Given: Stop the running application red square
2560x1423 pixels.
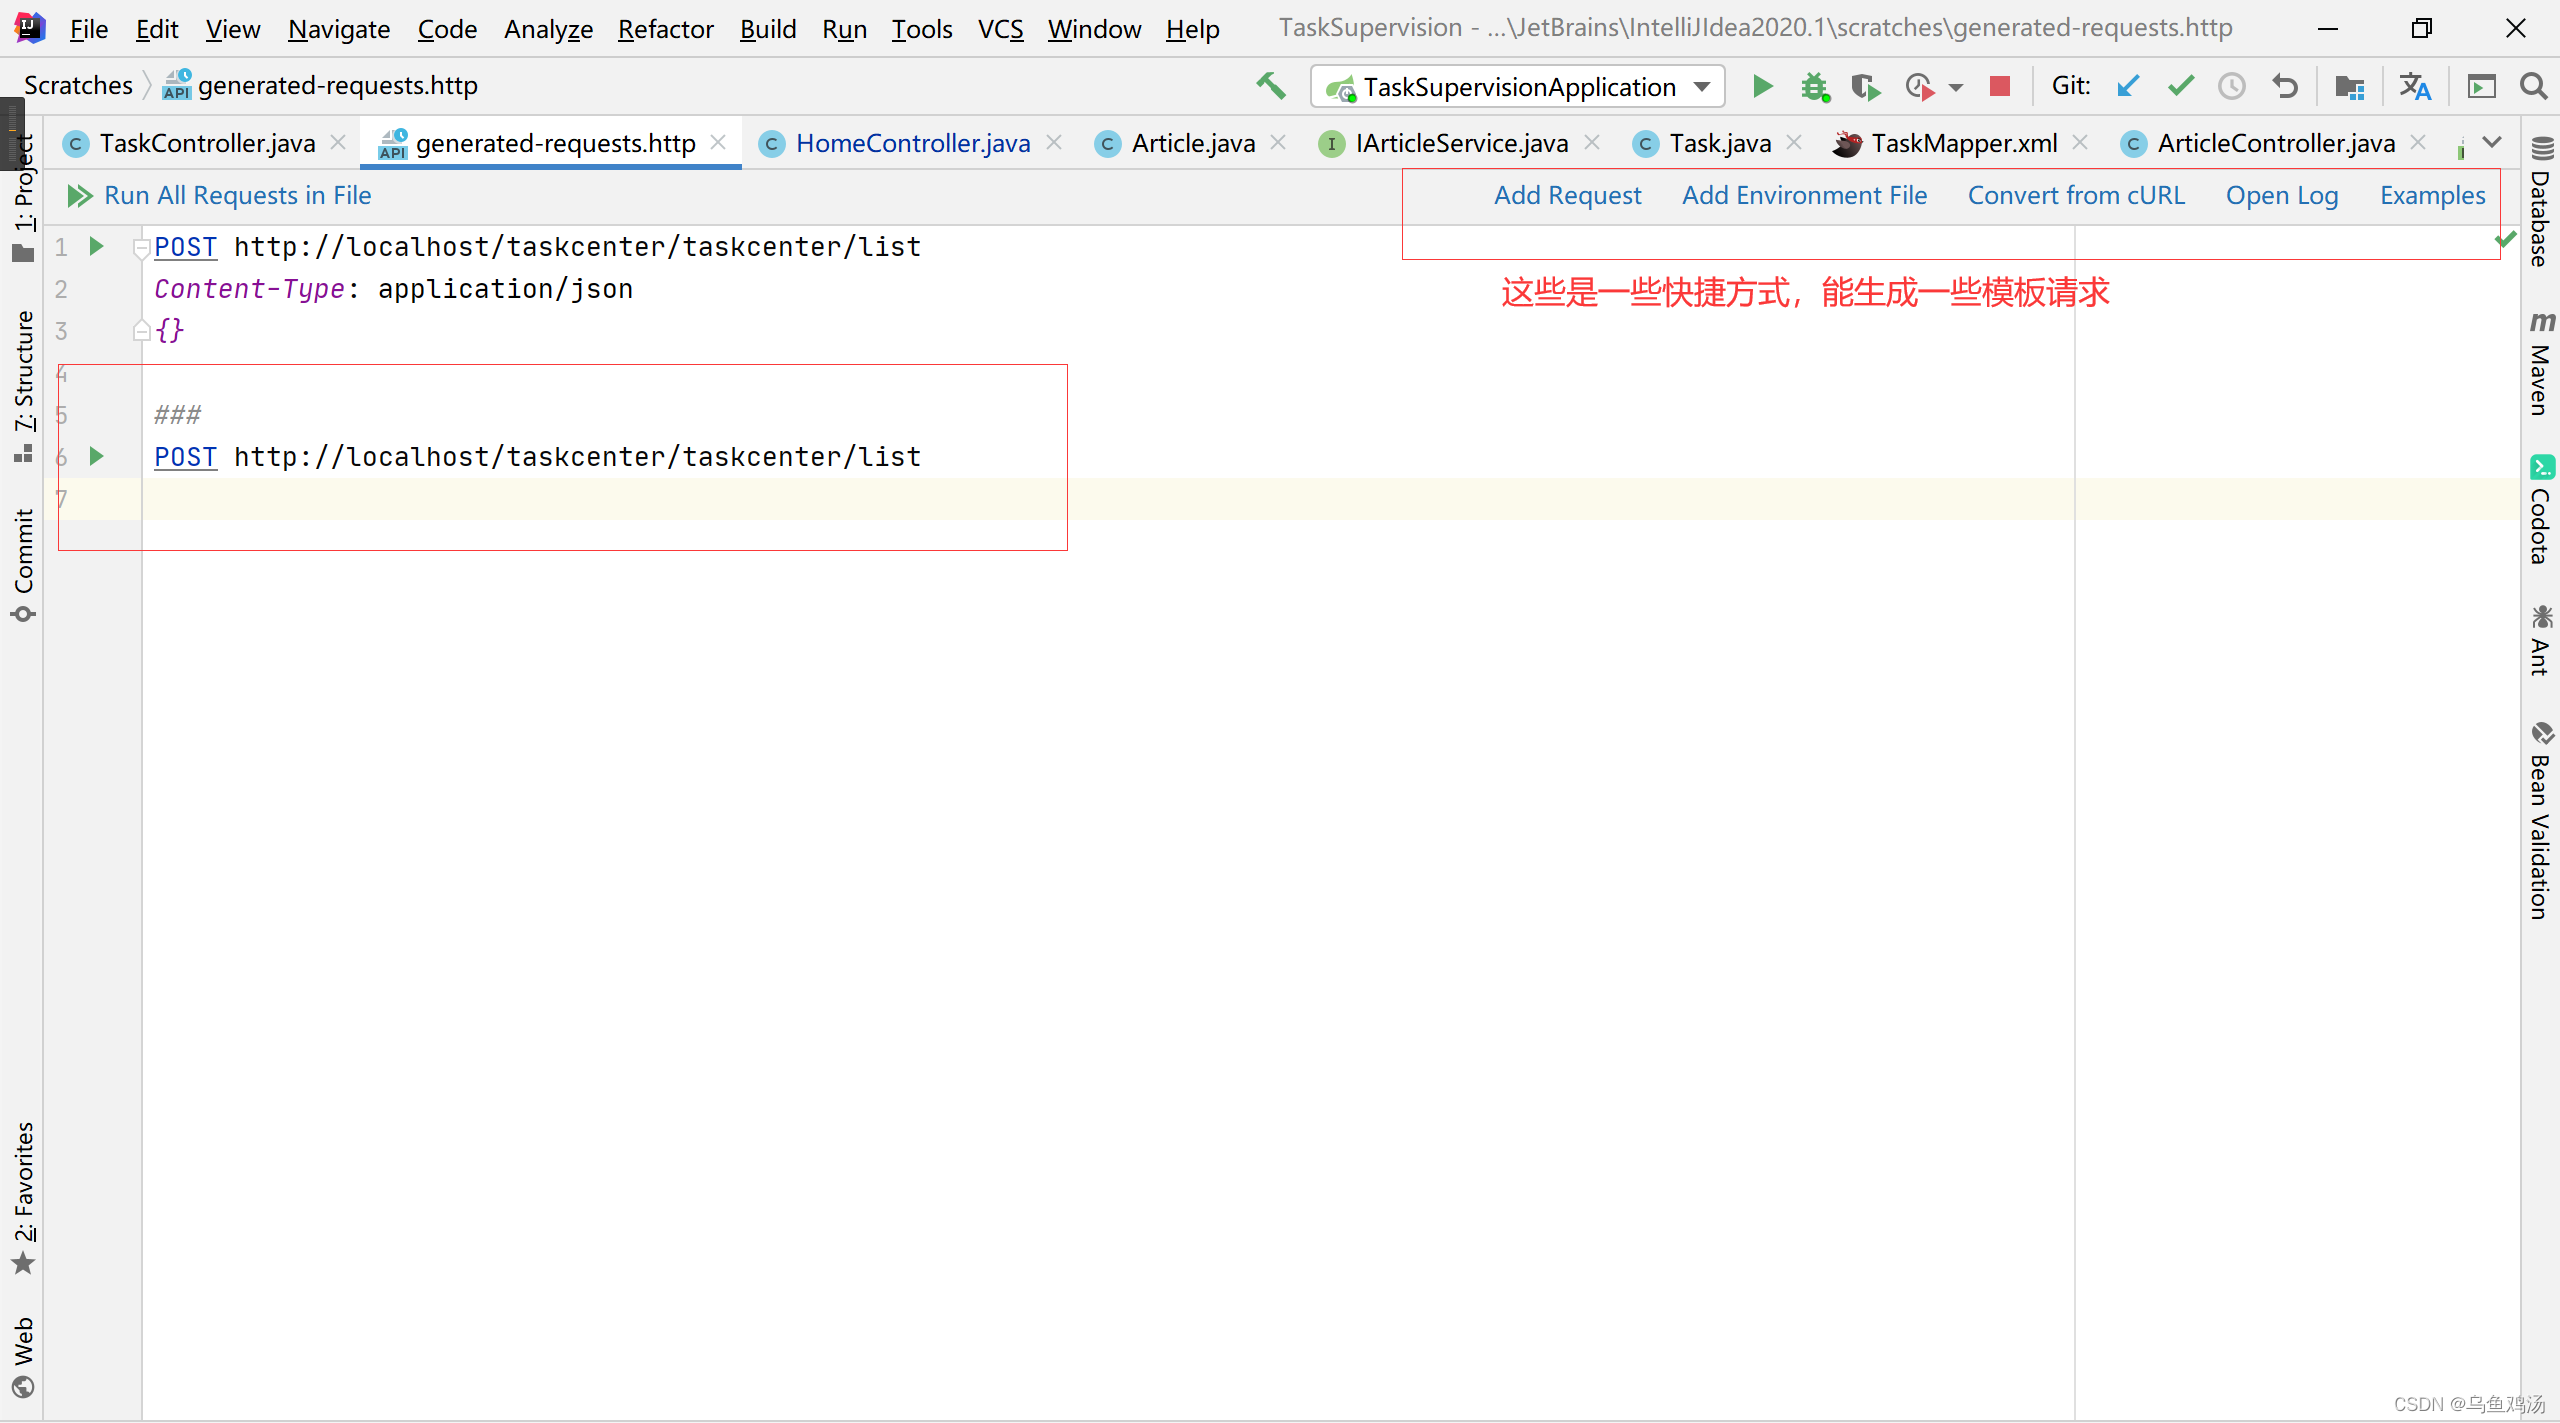Looking at the screenshot, I should coord(1999,86).
